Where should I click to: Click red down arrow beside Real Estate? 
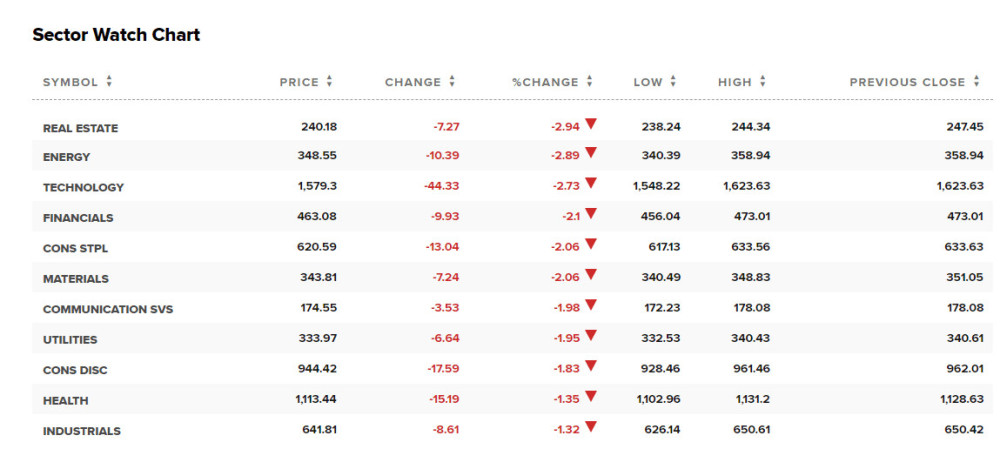[591, 124]
